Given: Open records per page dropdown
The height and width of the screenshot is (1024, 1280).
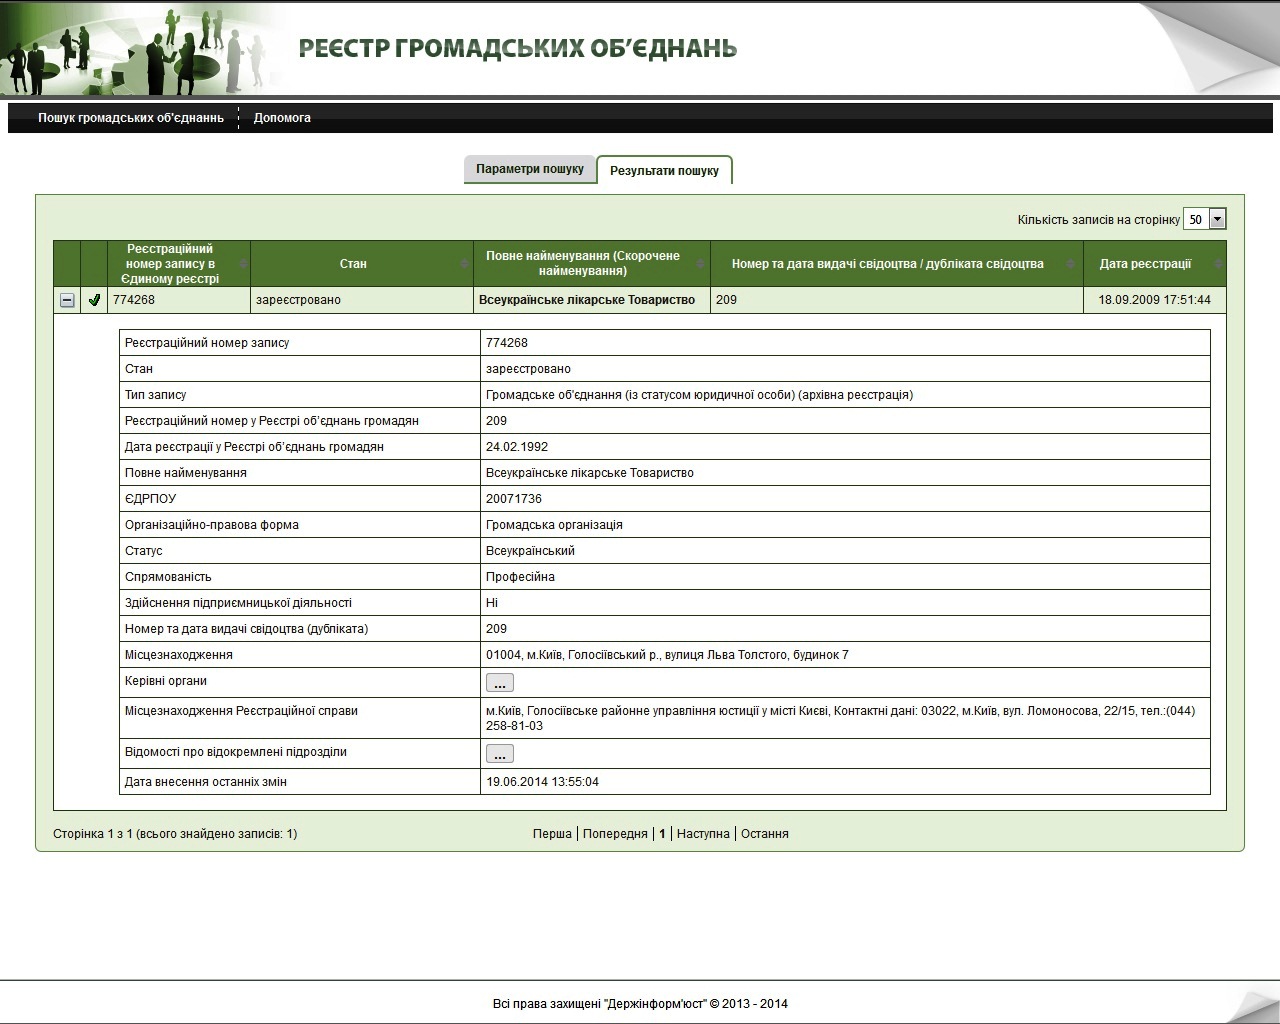Looking at the screenshot, I should (1217, 219).
